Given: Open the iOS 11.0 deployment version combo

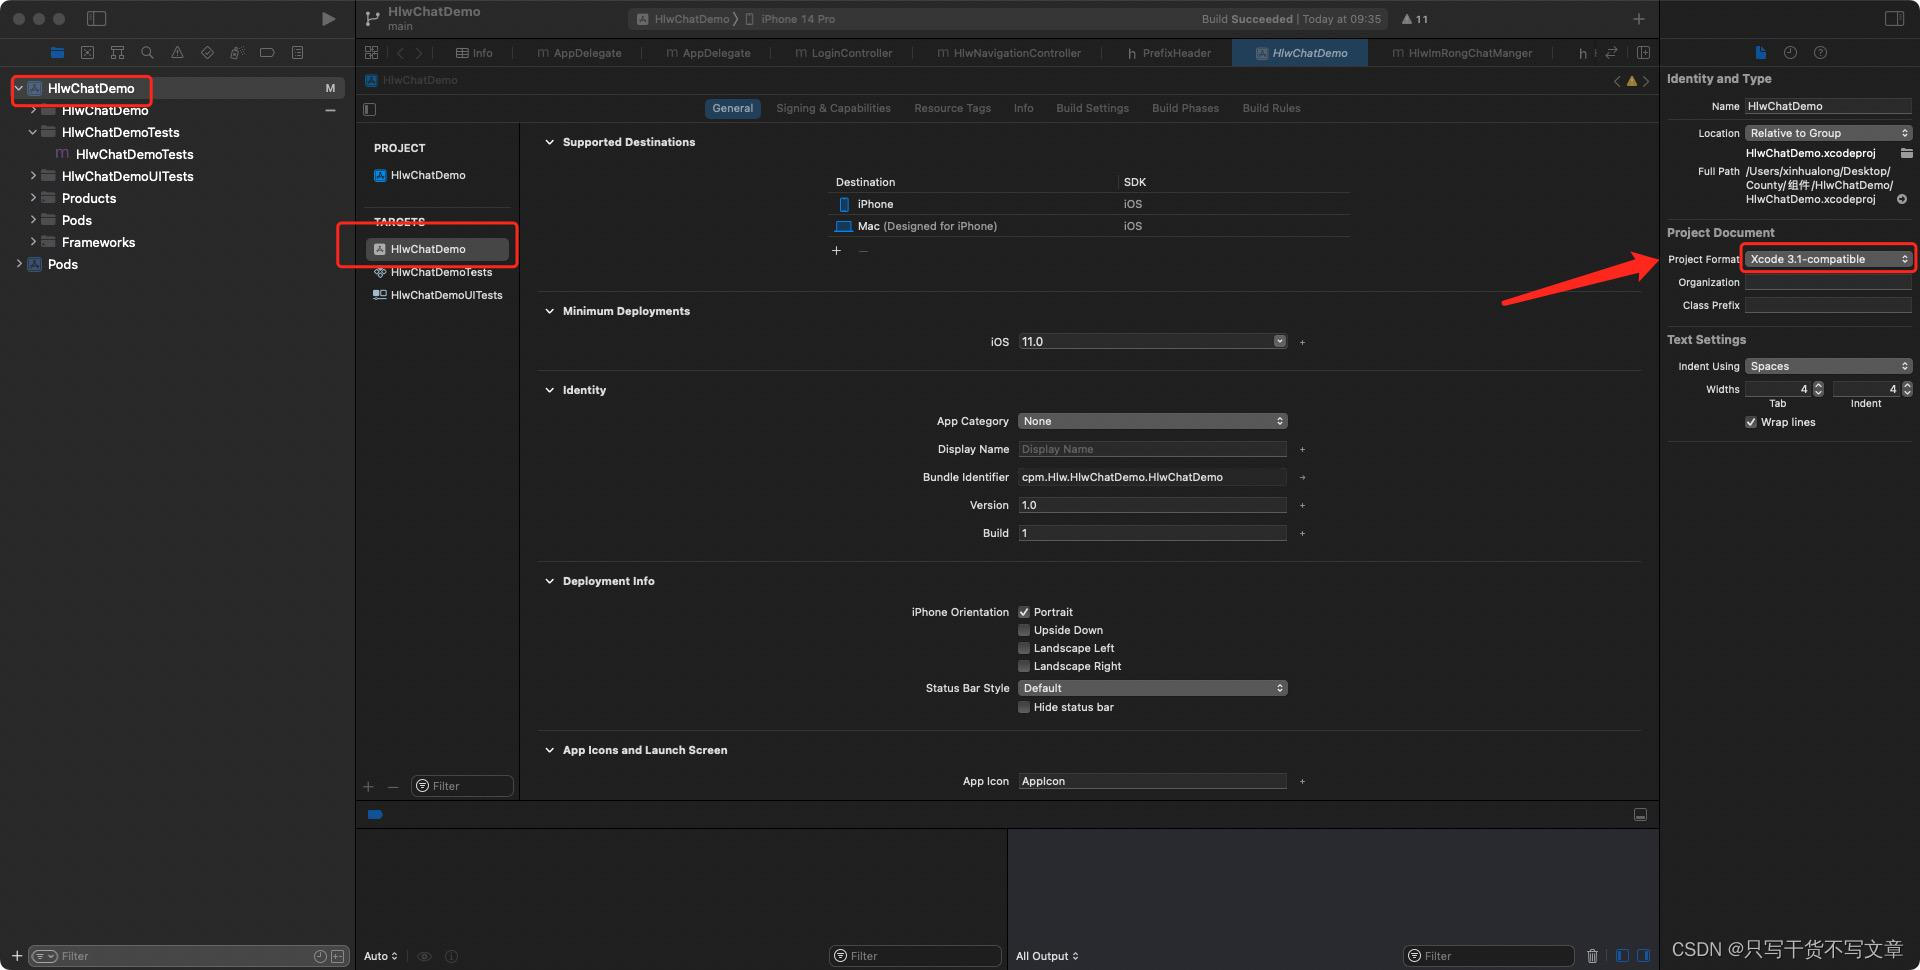Looking at the screenshot, I should coord(1153,342).
